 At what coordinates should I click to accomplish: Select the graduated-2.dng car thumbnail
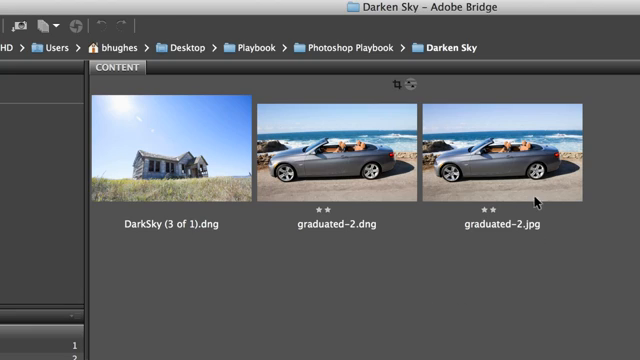[x=337, y=152]
